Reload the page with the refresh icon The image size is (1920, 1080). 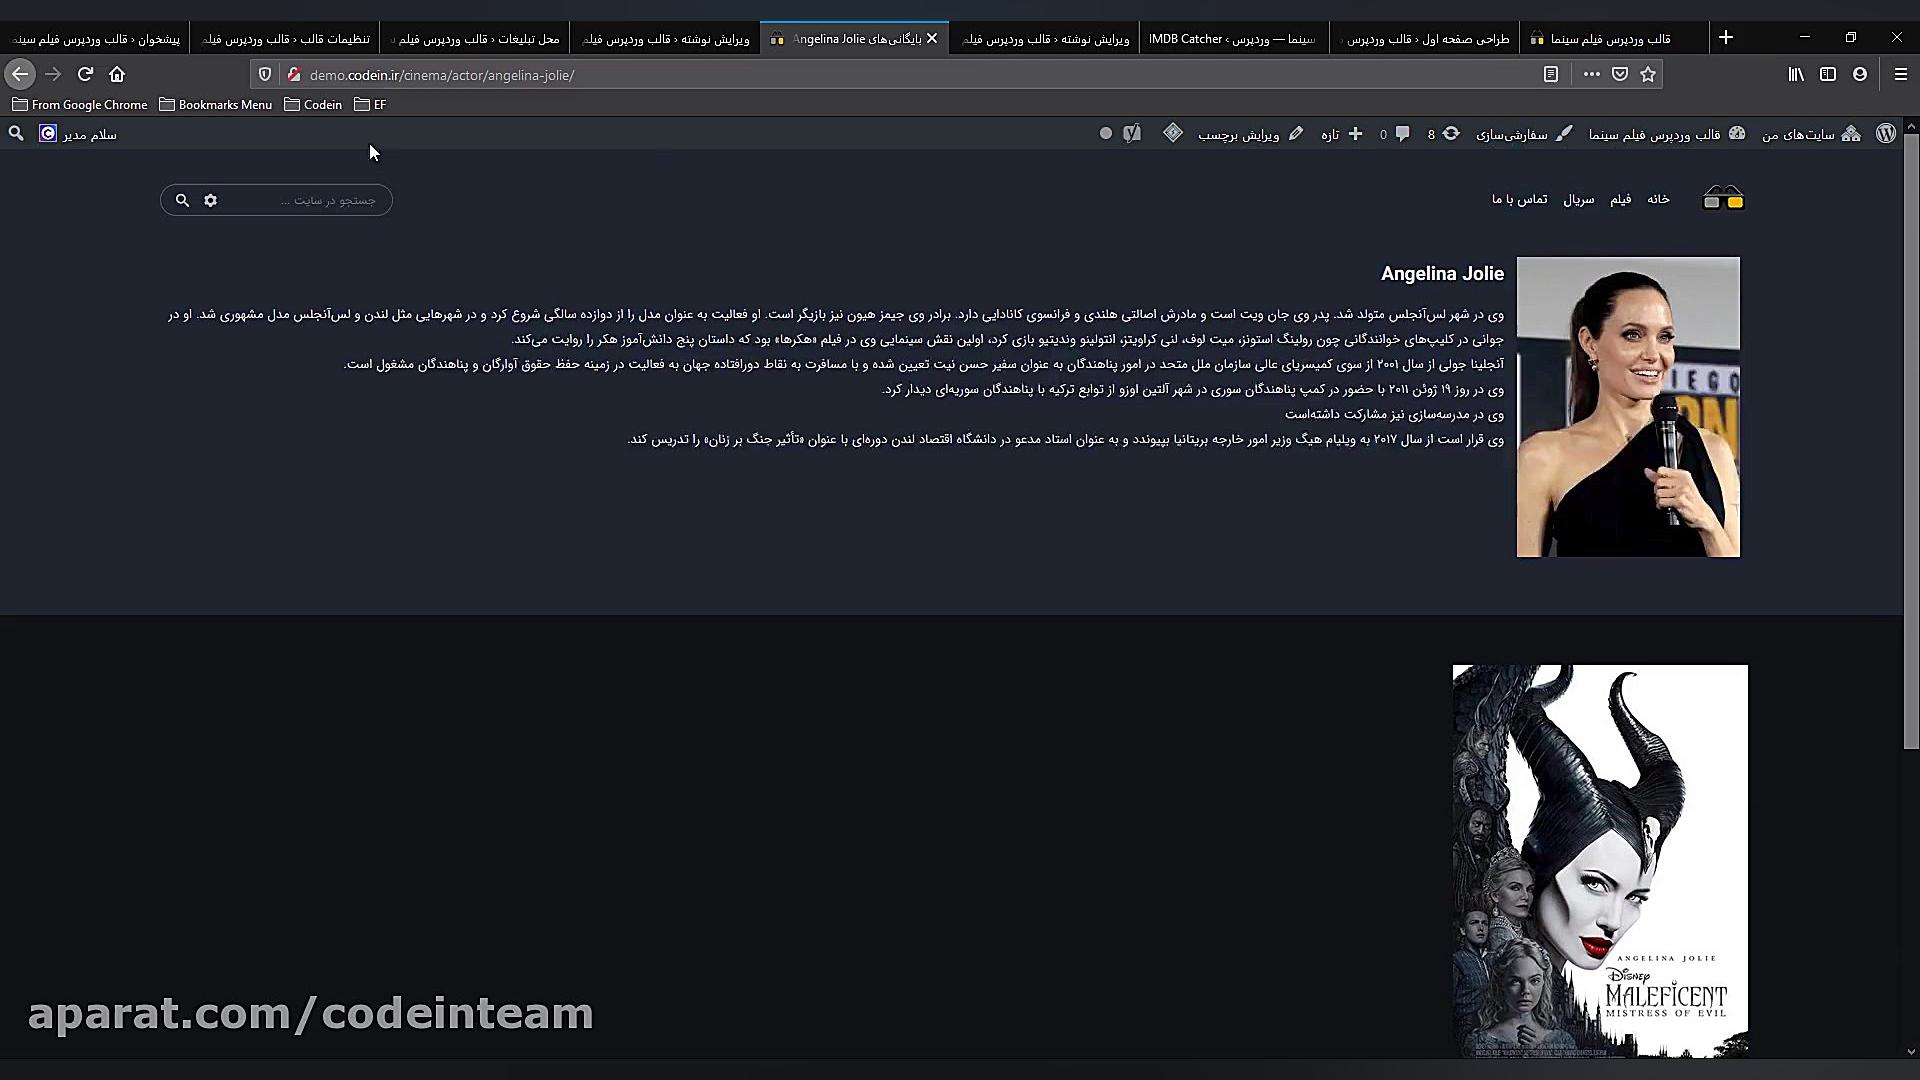tap(85, 74)
